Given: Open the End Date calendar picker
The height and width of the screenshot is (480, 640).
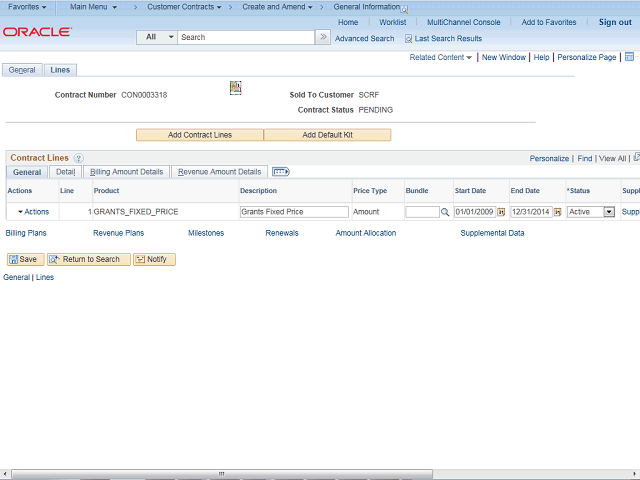Looking at the screenshot, I should tap(557, 212).
